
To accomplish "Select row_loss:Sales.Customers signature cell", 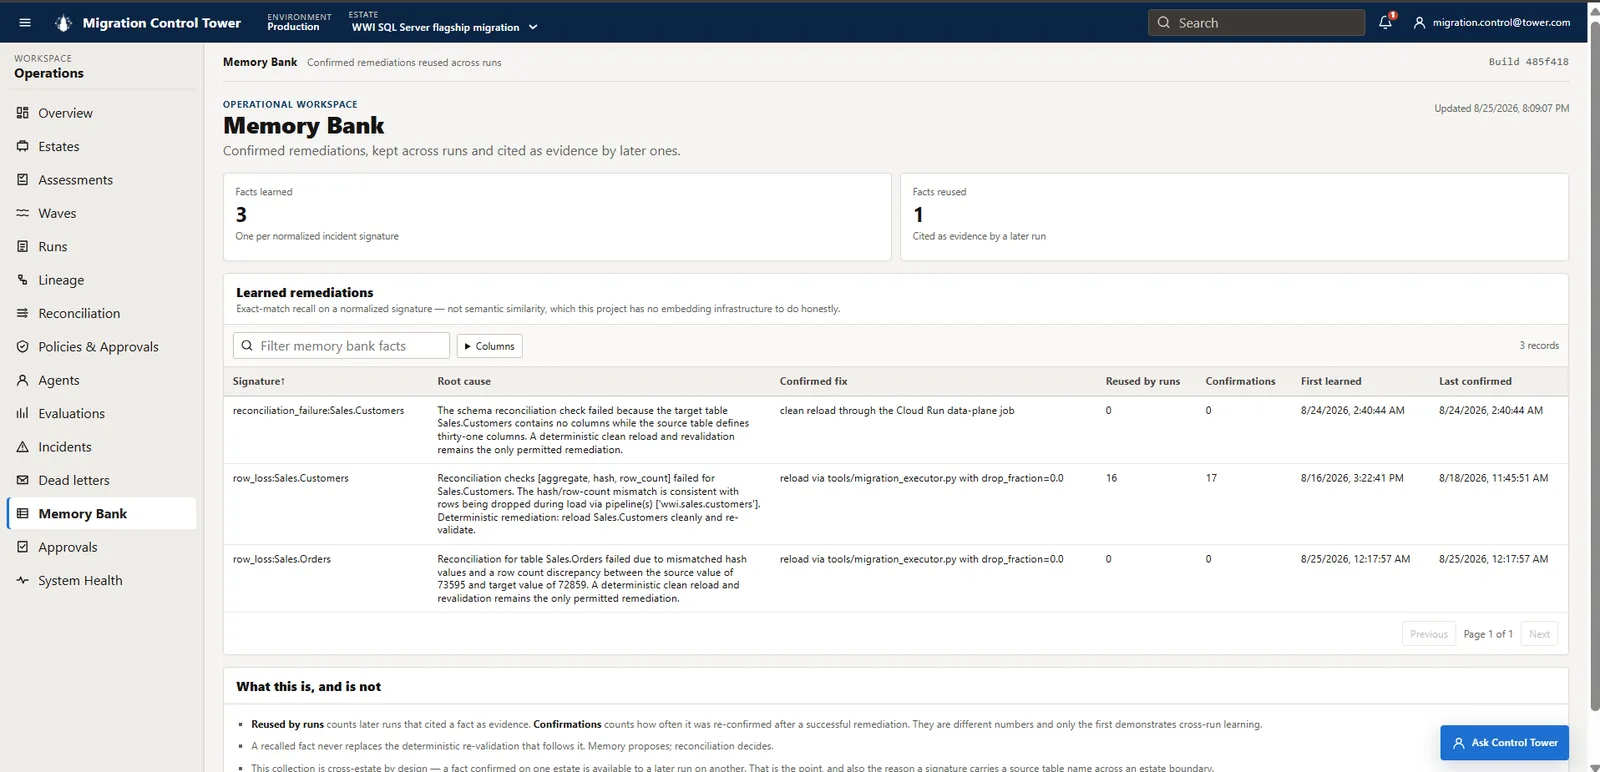I will click(291, 478).
